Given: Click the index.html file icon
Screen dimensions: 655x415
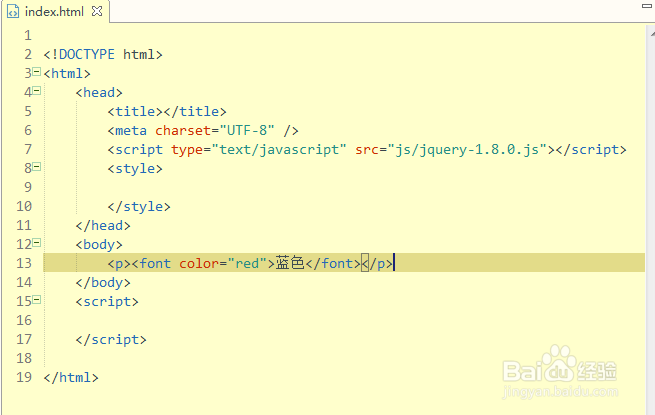Looking at the screenshot, I should [13, 11].
